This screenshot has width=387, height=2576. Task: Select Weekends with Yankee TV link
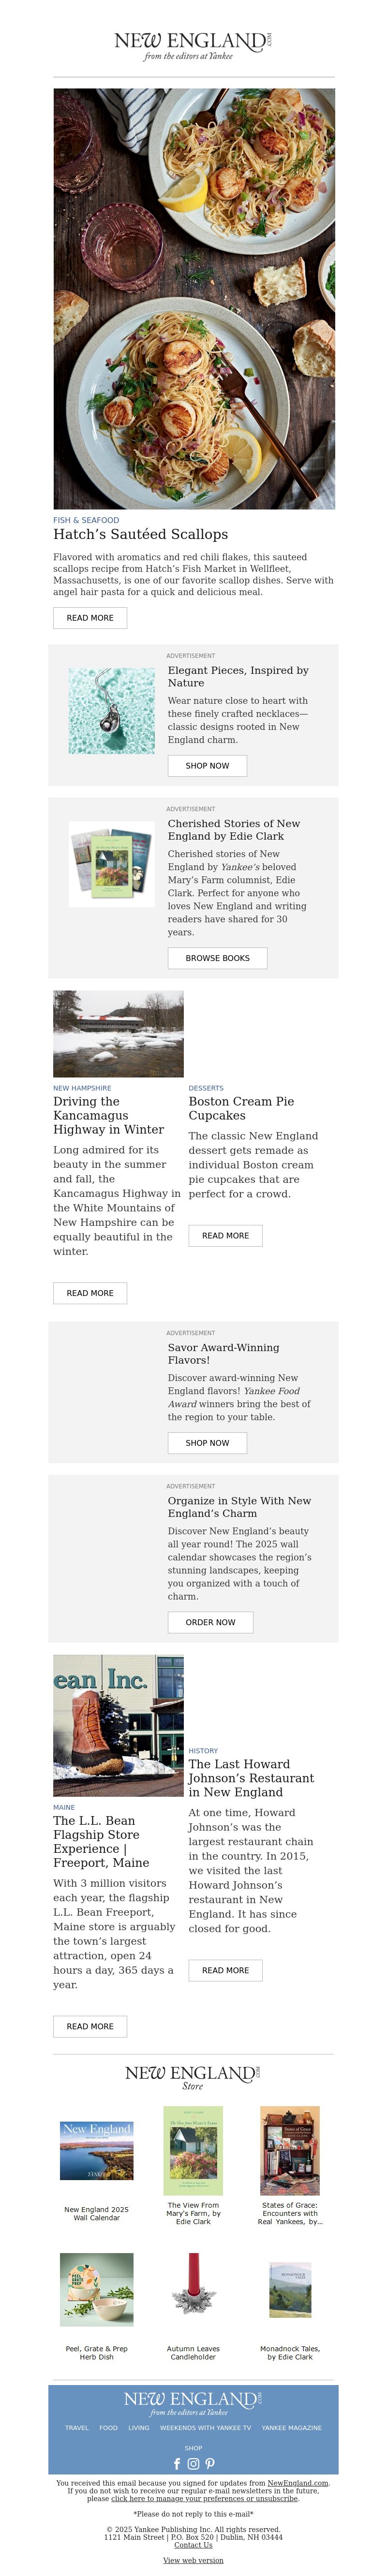(x=205, y=2428)
